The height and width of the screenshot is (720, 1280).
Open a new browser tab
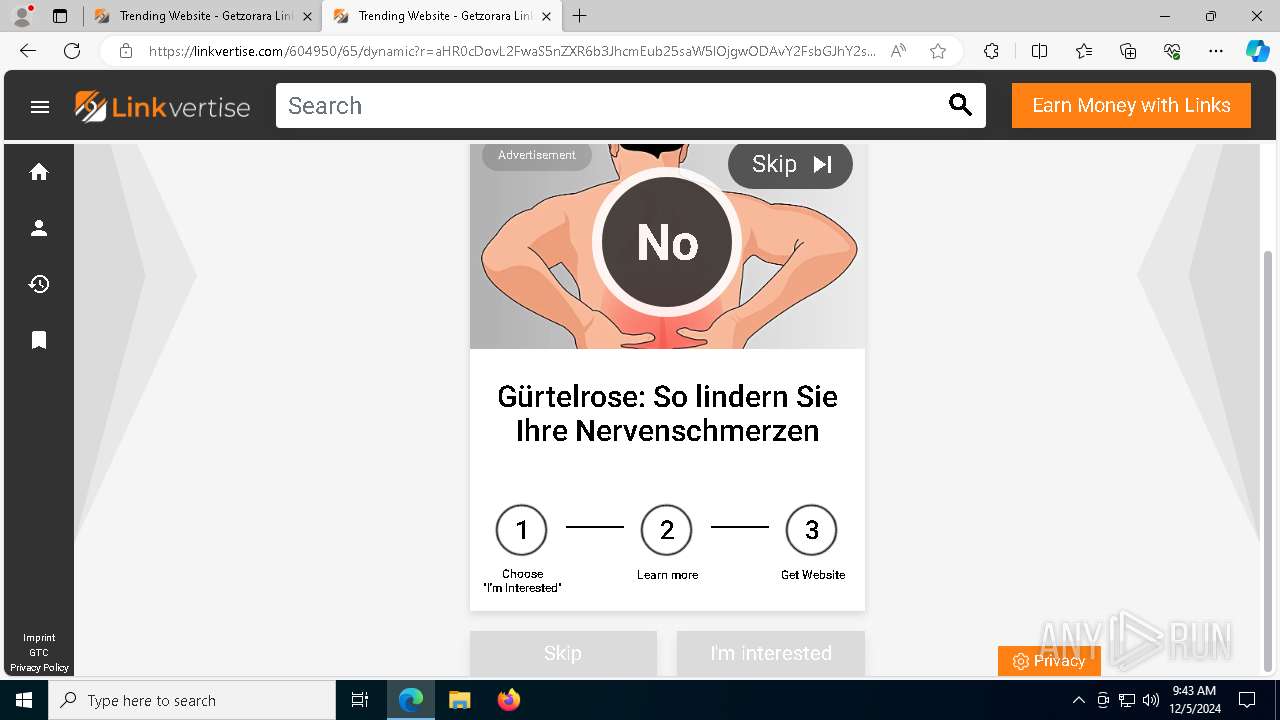tap(580, 16)
